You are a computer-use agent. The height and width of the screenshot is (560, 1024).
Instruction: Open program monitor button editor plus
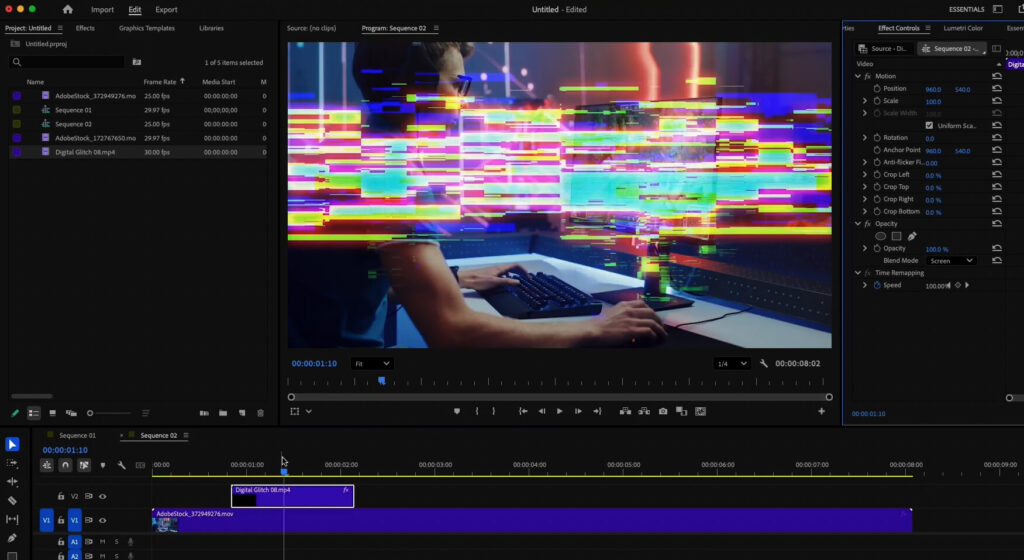coord(822,411)
